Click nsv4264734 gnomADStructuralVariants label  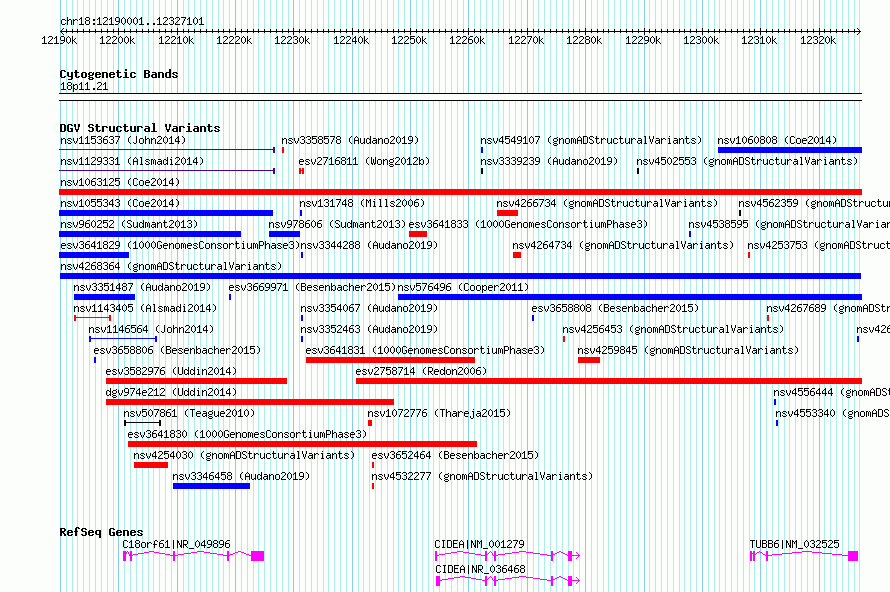(x=623, y=245)
